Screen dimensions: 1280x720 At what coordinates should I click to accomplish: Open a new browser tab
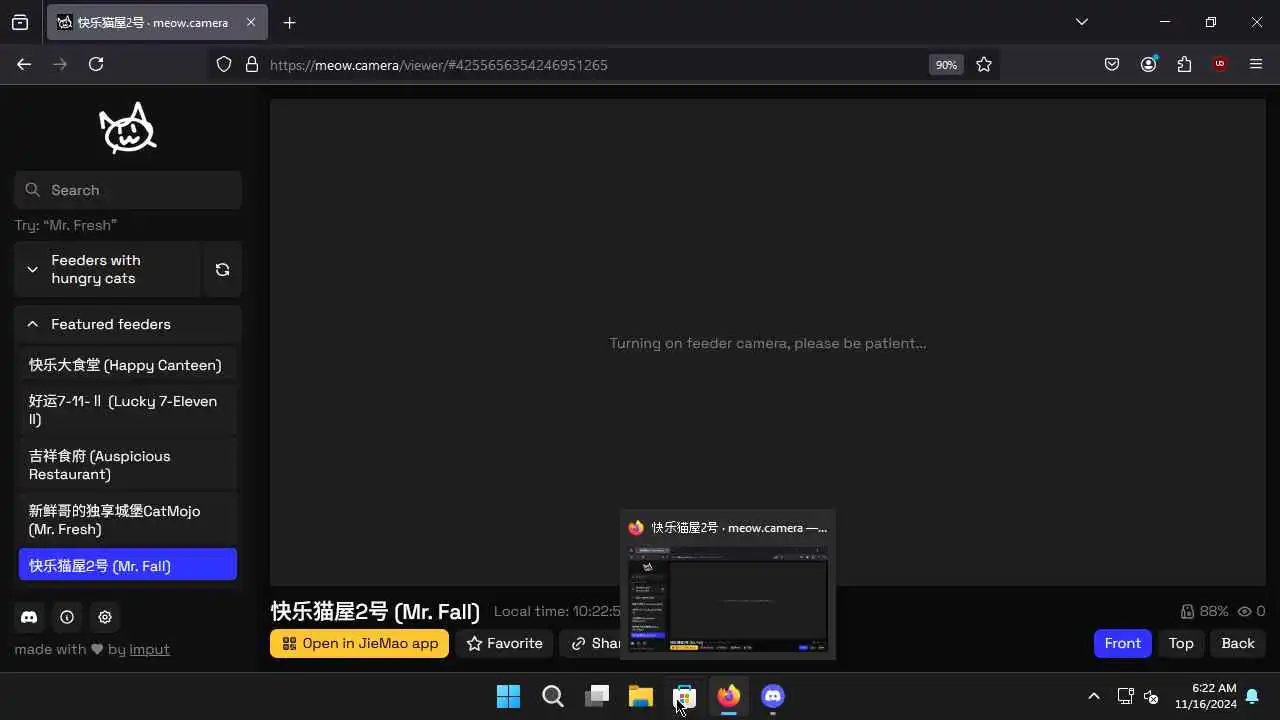tap(289, 22)
